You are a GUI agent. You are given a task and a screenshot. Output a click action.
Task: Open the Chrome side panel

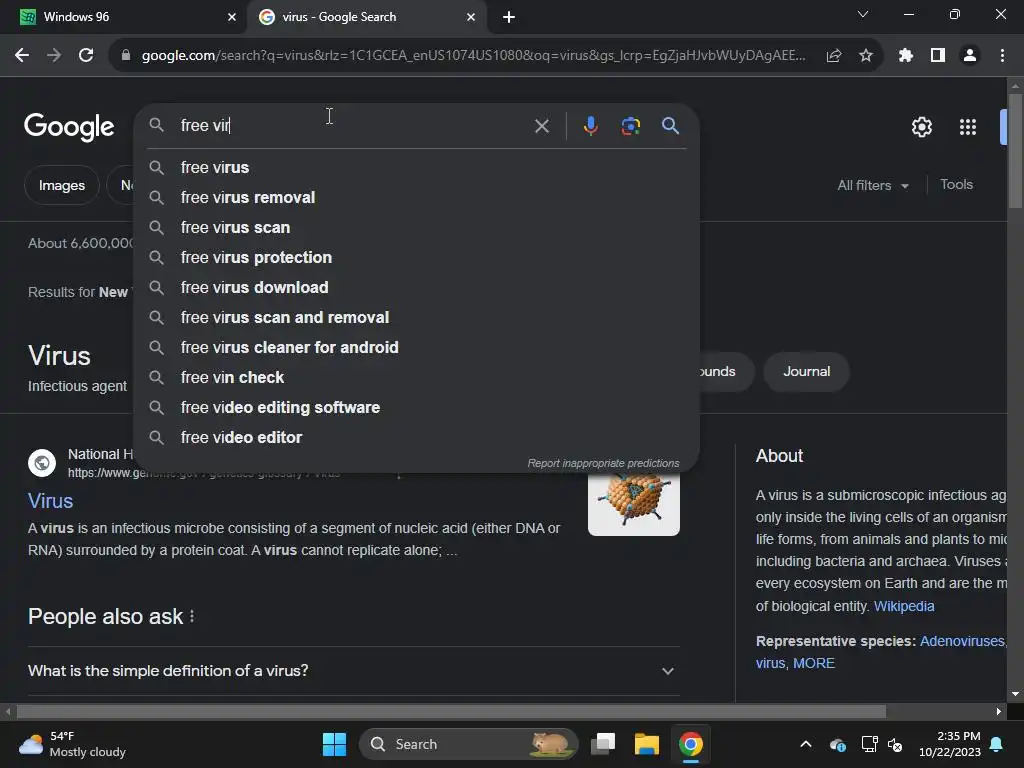coord(938,56)
